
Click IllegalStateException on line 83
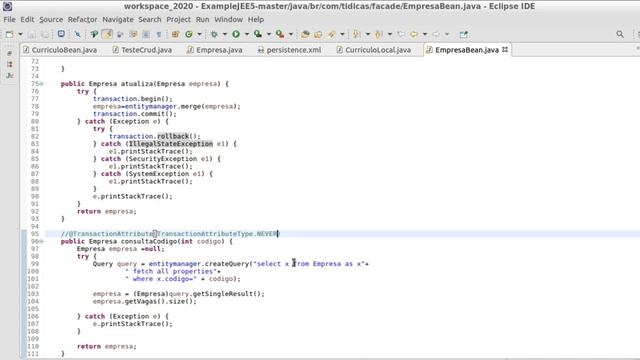pos(171,144)
